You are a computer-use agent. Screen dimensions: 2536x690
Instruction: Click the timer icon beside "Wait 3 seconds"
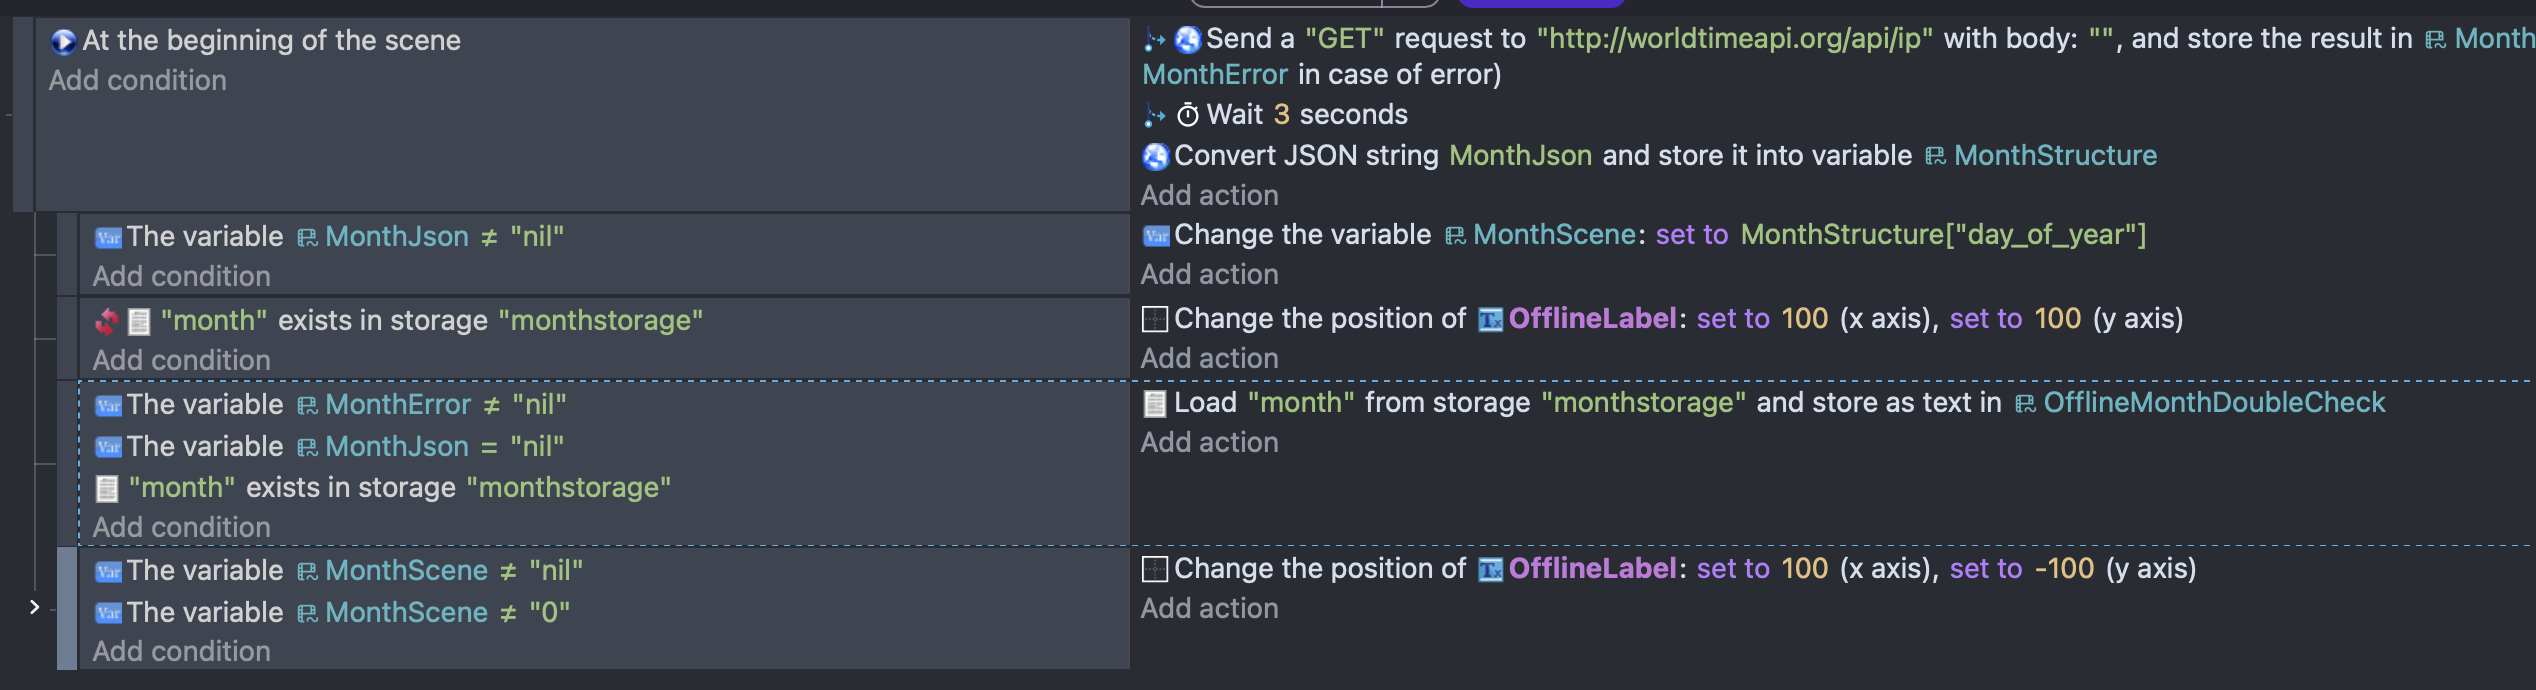[x=1187, y=115]
